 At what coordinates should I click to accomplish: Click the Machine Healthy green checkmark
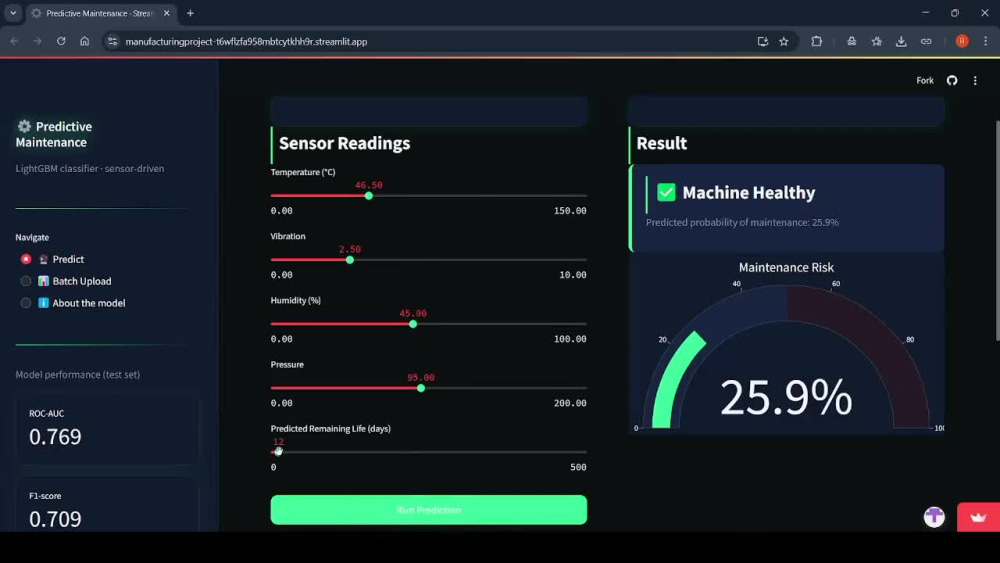pyautogui.click(x=666, y=192)
